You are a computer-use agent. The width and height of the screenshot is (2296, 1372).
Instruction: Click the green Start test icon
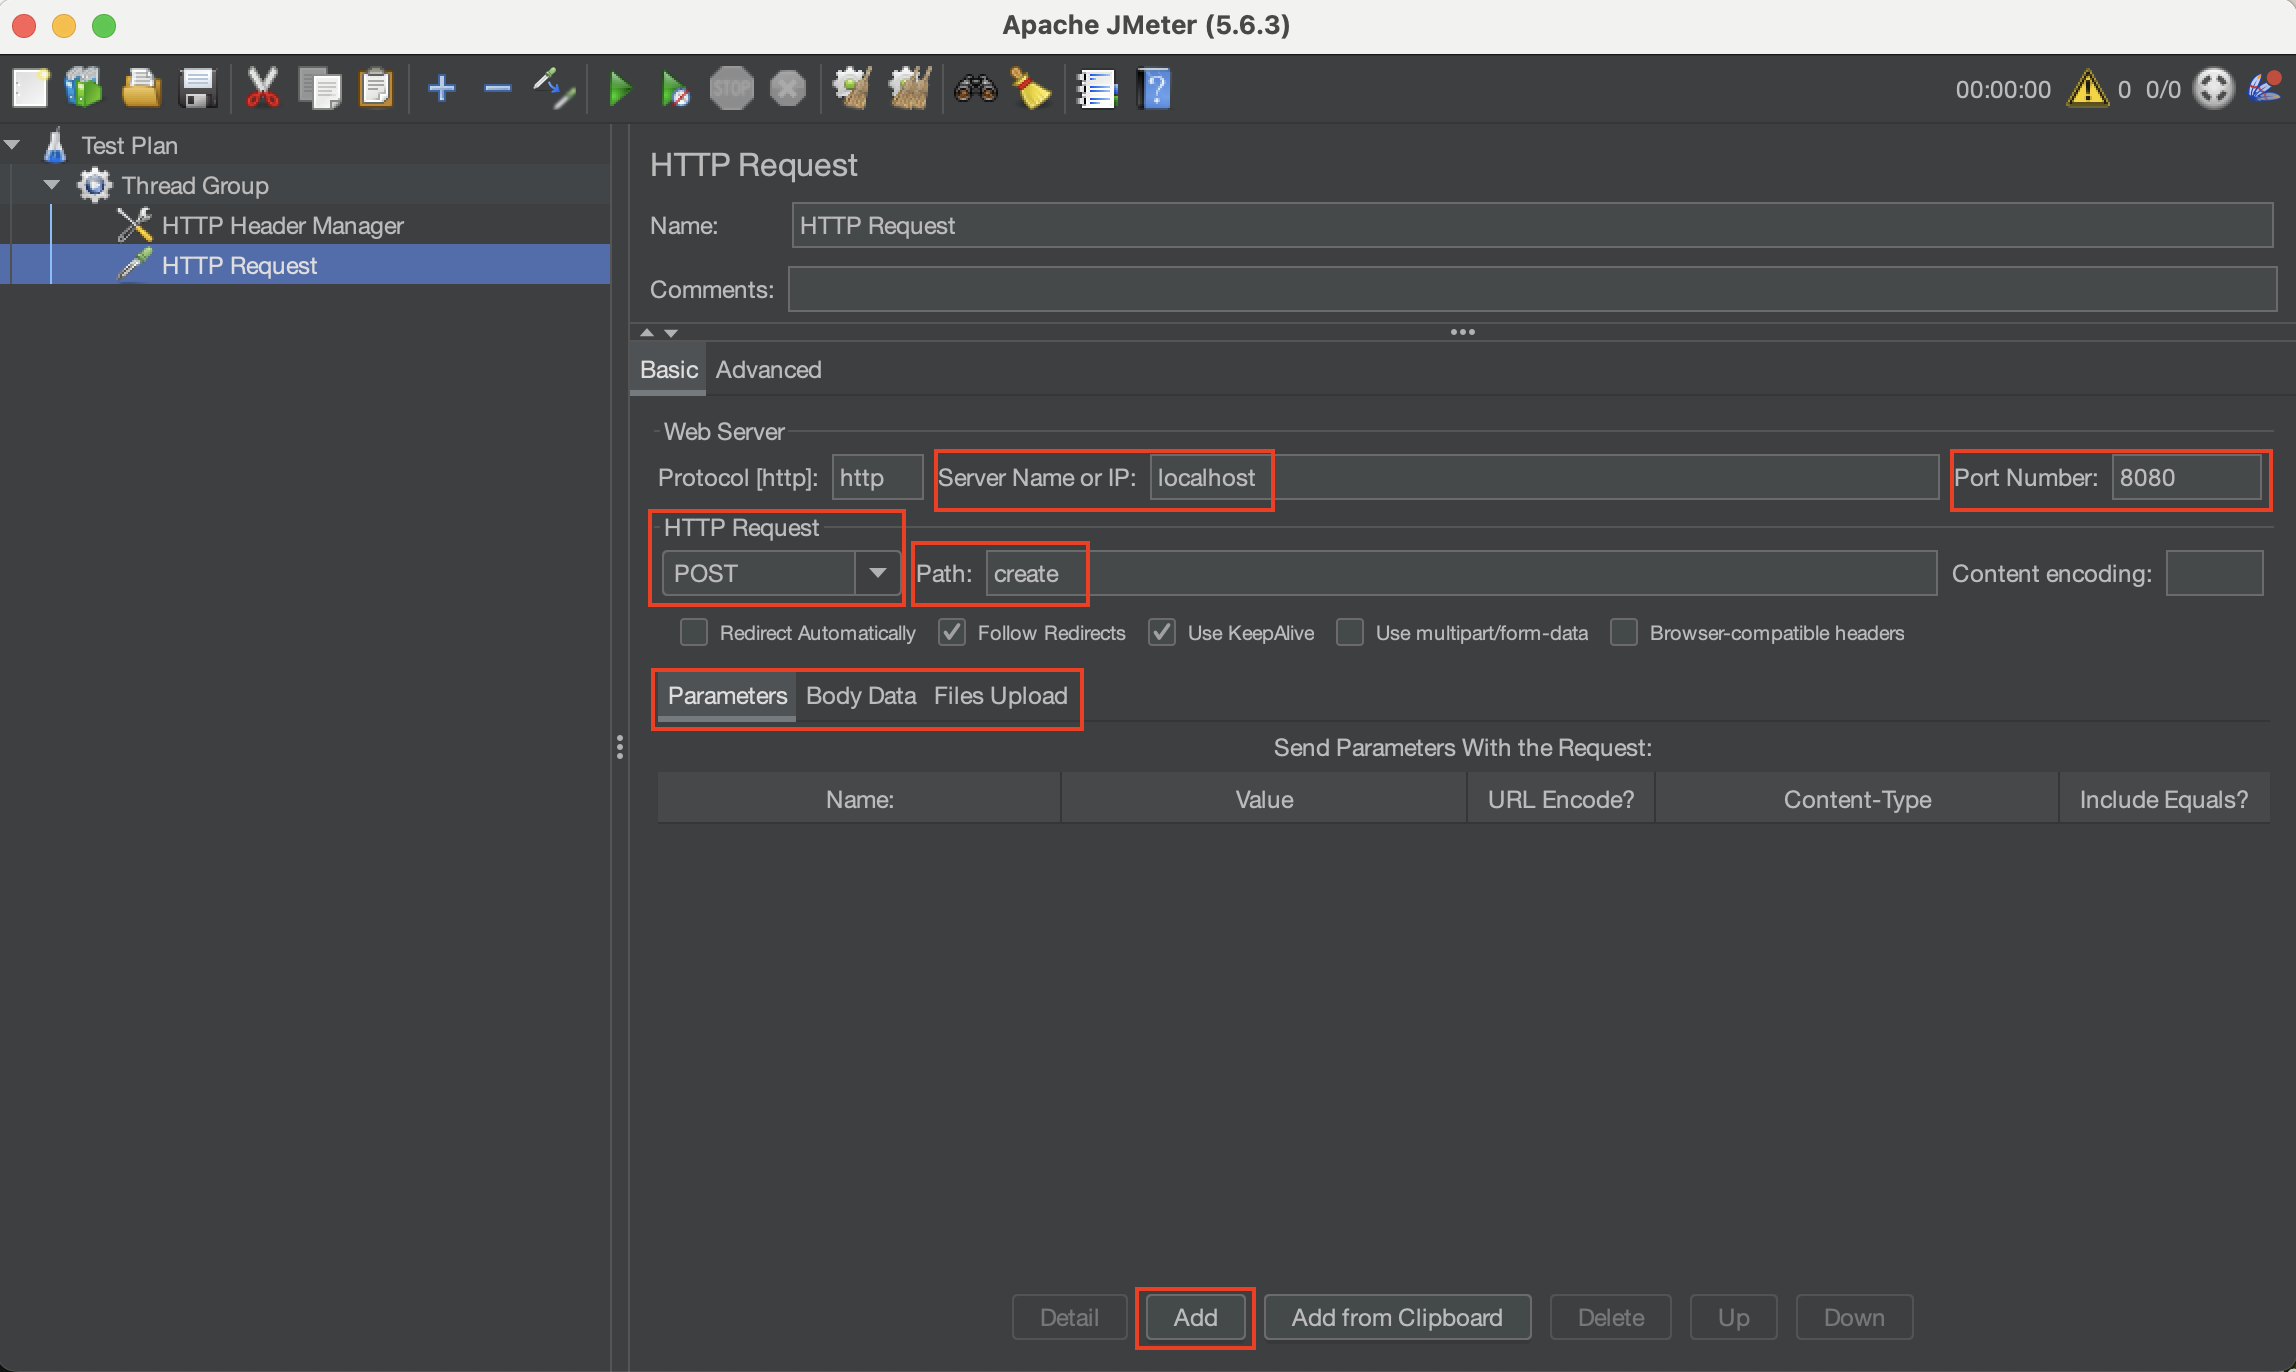coord(620,90)
